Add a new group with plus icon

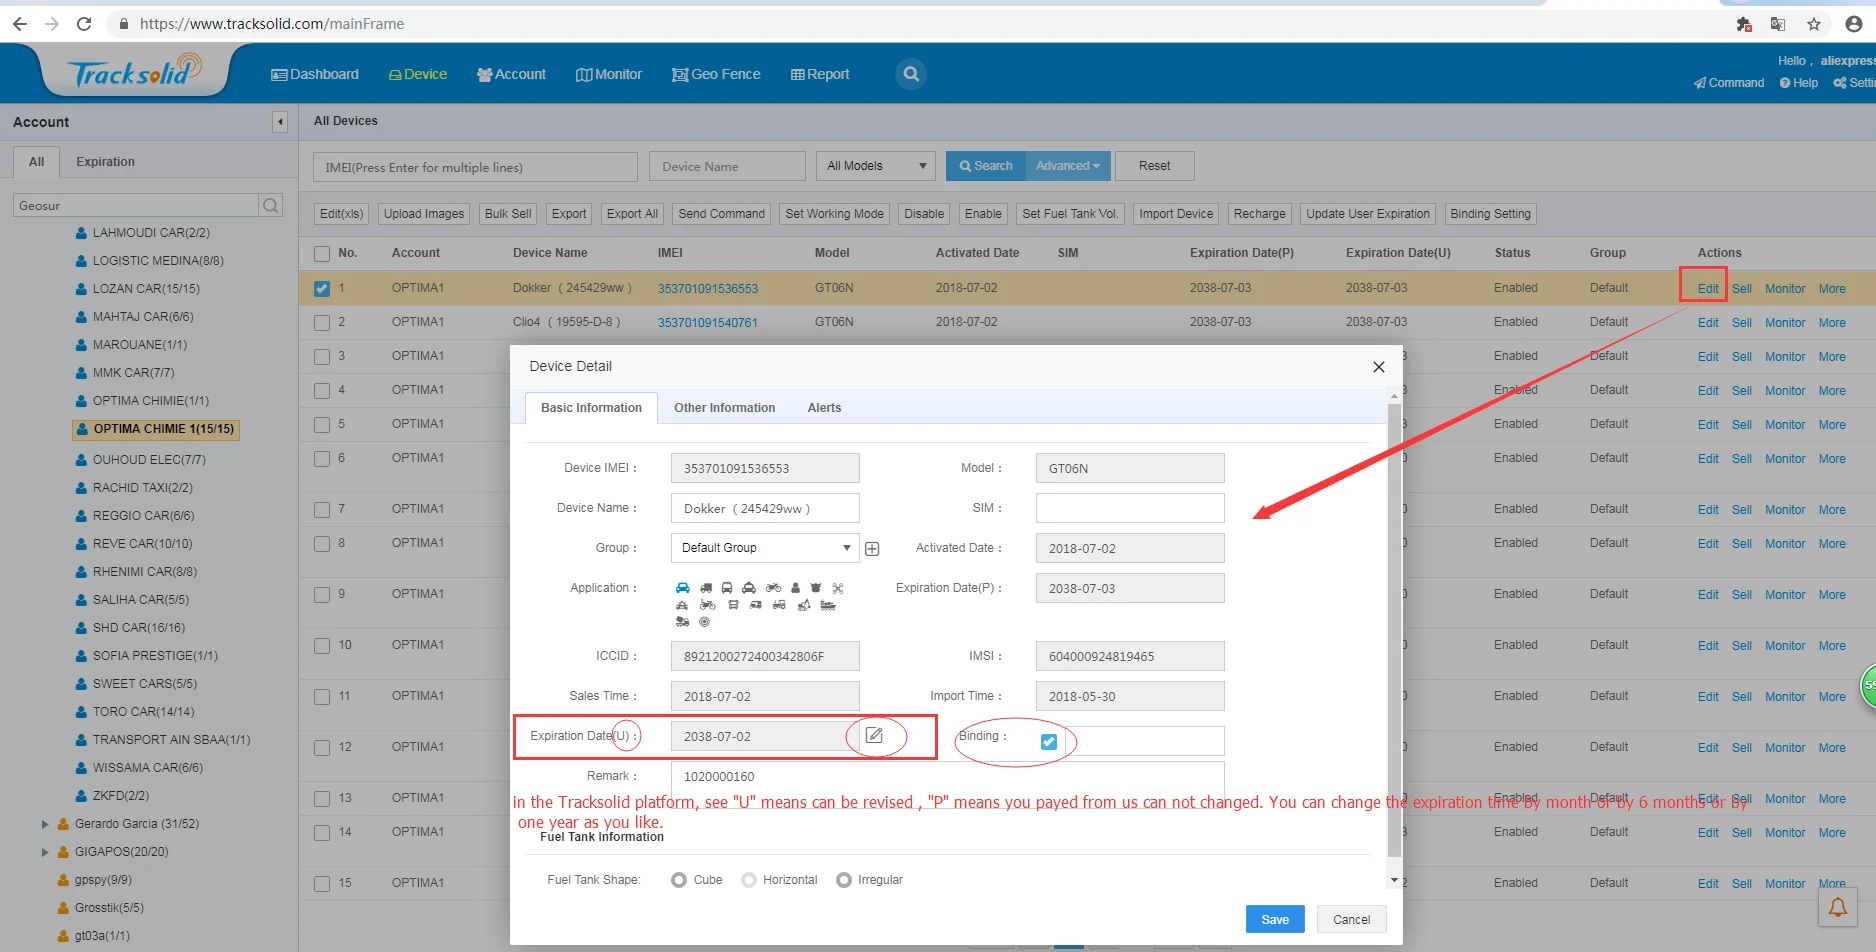click(872, 549)
